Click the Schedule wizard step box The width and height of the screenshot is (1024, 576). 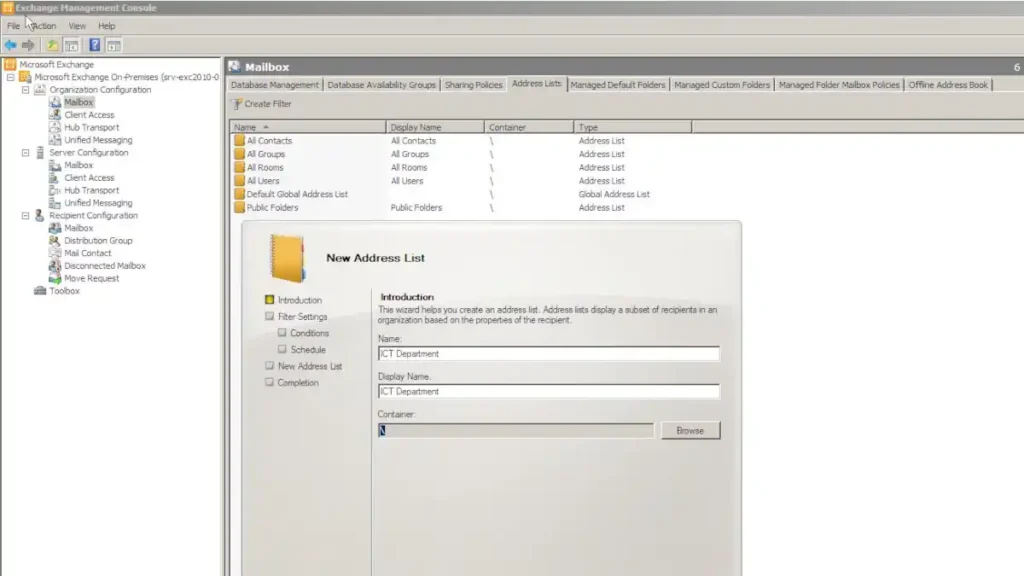282,349
